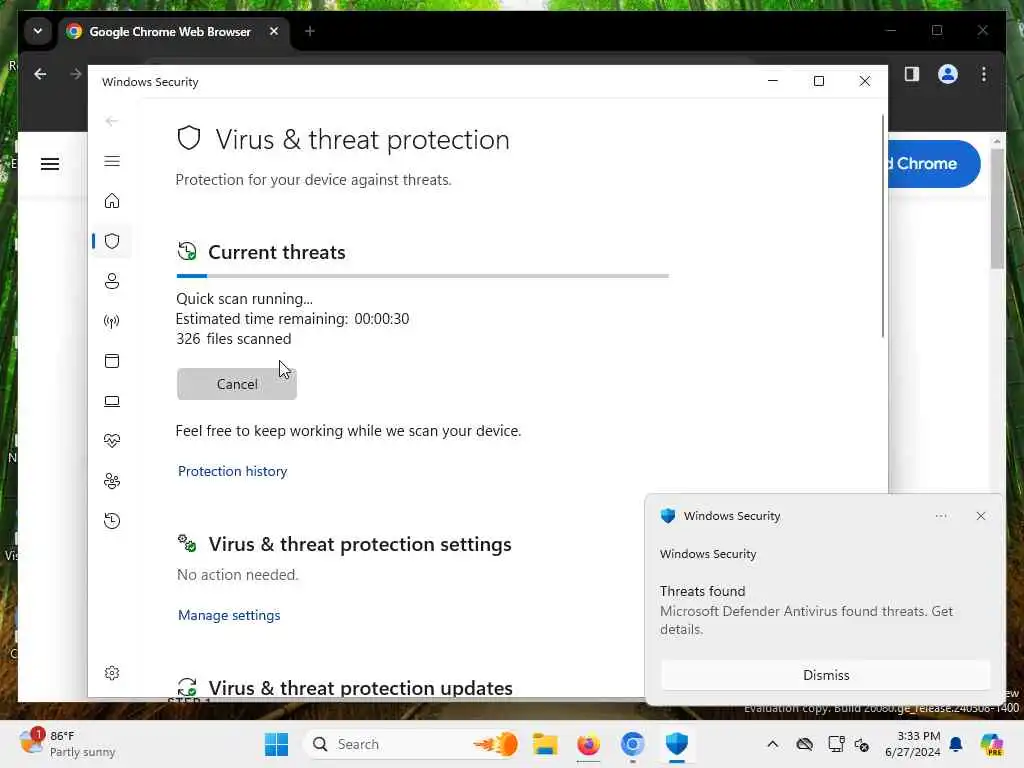This screenshot has height=768, width=1024.
Task: Switch to Google Chrome Web Browser tab
Action: click(x=170, y=31)
